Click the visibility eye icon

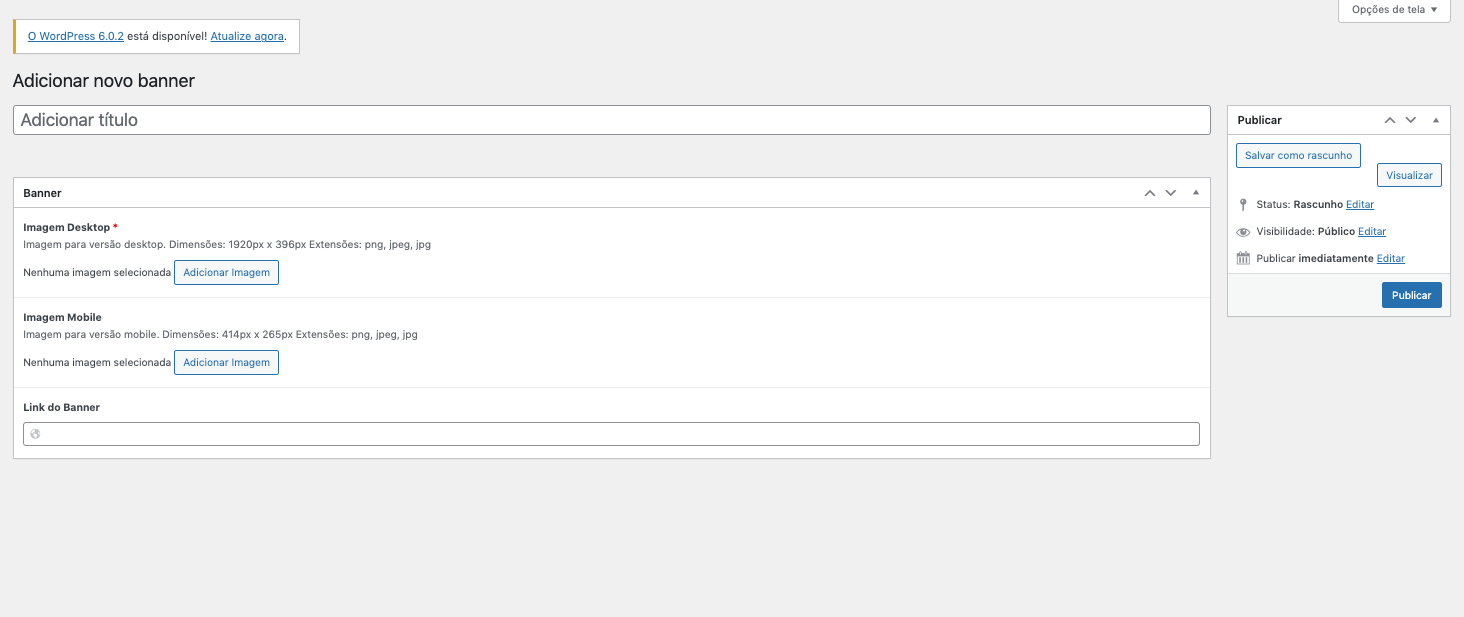point(1243,232)
